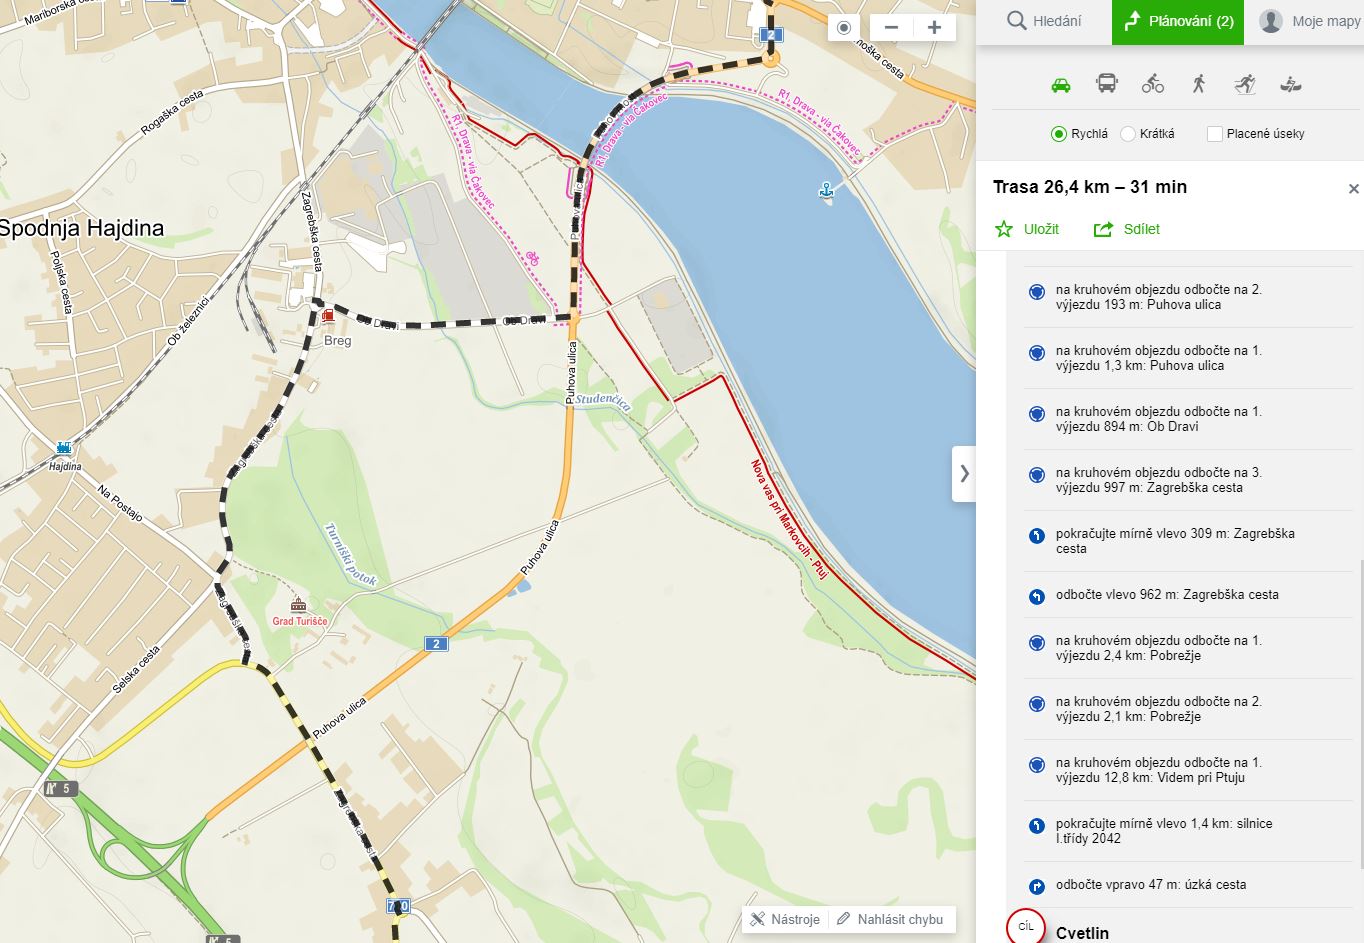Close the route details panel
Viewport: 1364px width, 943px height.
point(1353,189)
